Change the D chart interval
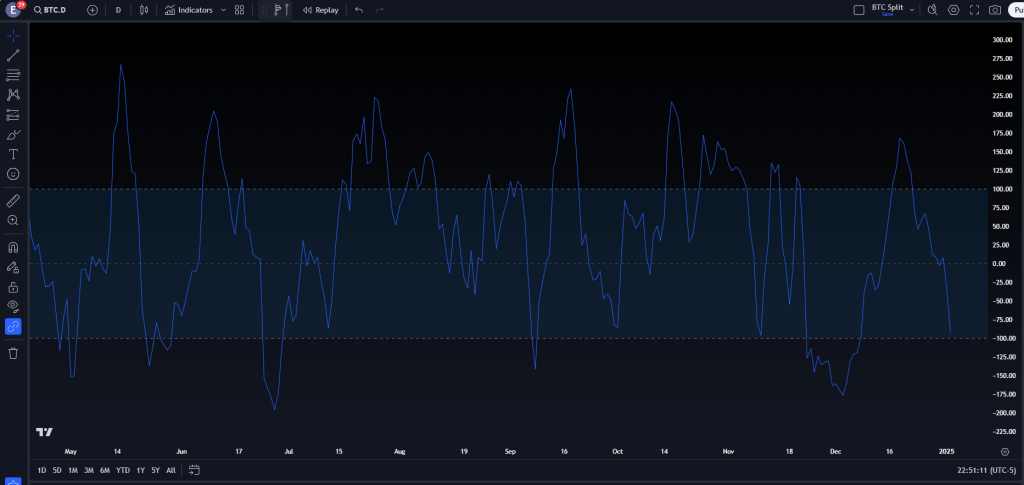The image size is (1024, 485). click(x=118, y=10)
